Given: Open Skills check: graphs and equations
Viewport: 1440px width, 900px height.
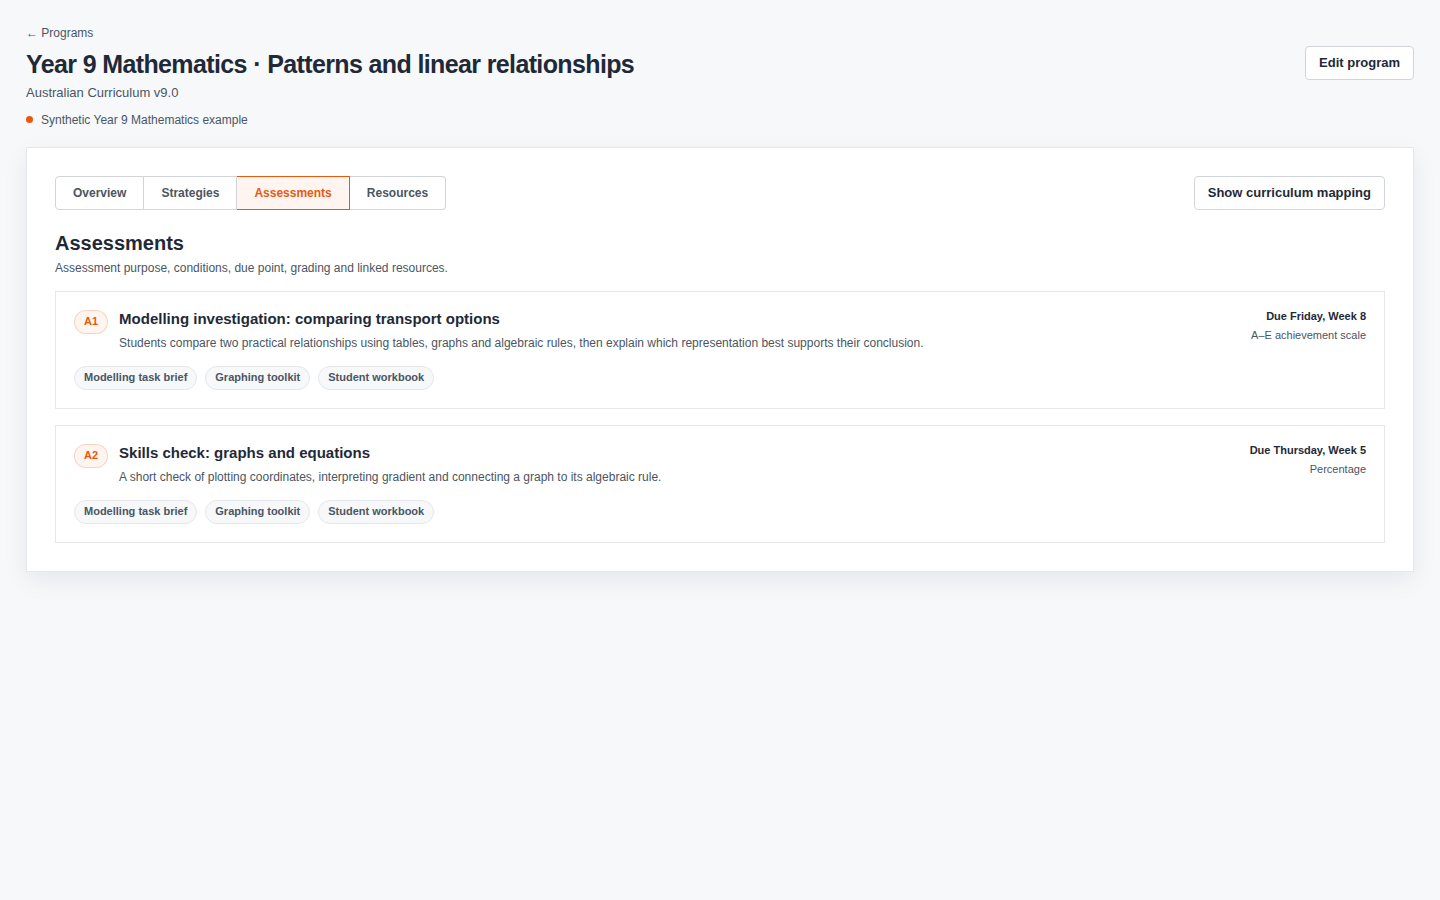Looking at the screenshot, I should (244, 453).
